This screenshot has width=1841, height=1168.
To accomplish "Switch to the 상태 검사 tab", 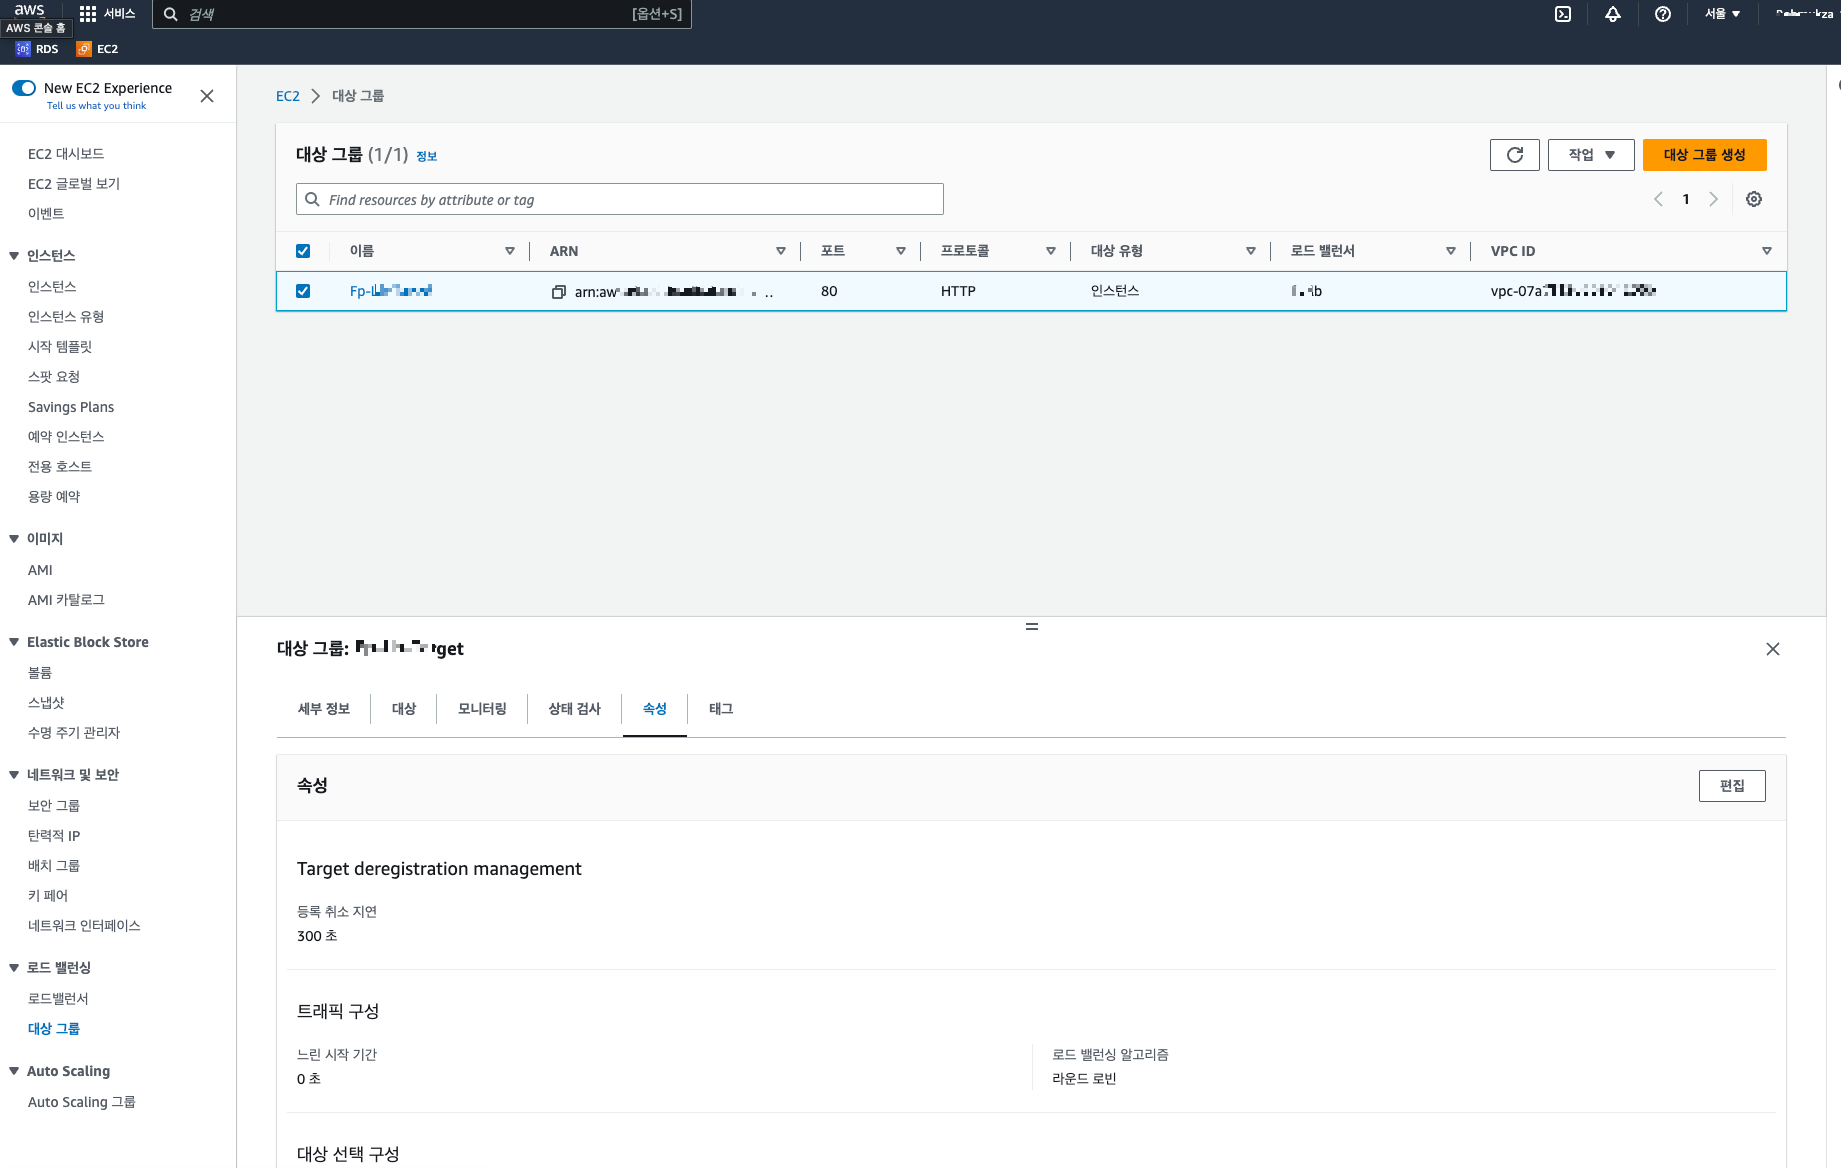I will click(x=575, y=709).
